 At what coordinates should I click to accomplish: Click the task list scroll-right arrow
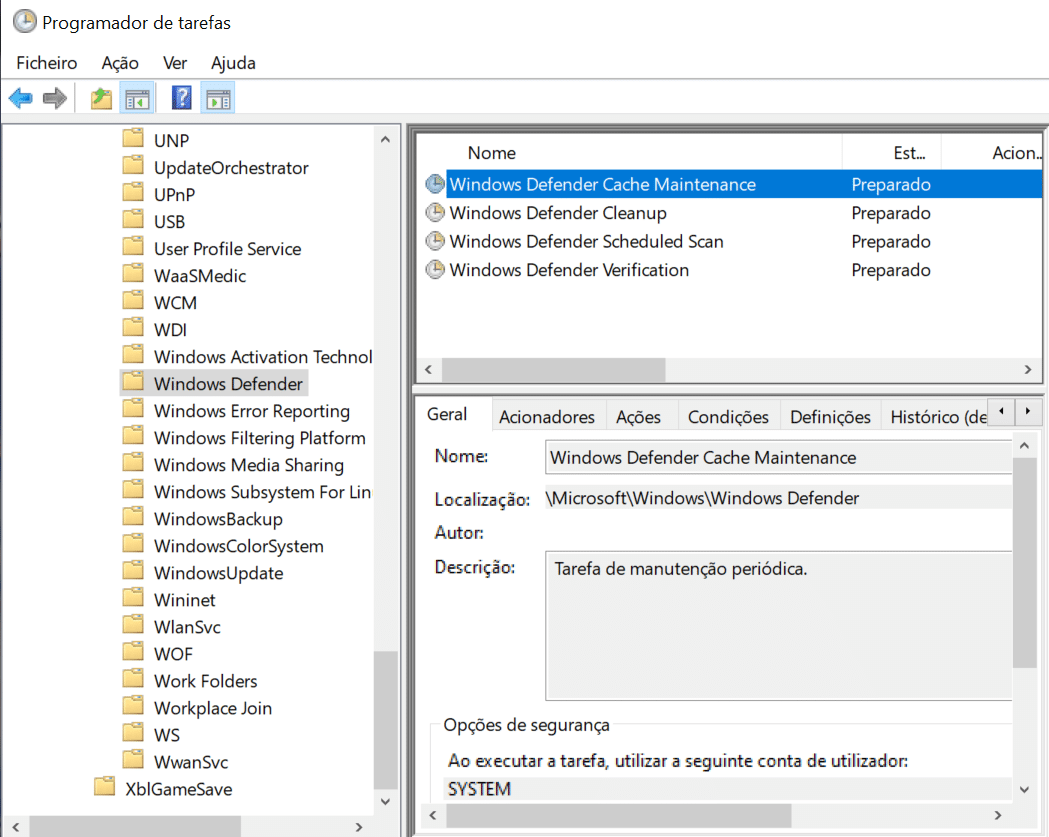(1028, 369)
